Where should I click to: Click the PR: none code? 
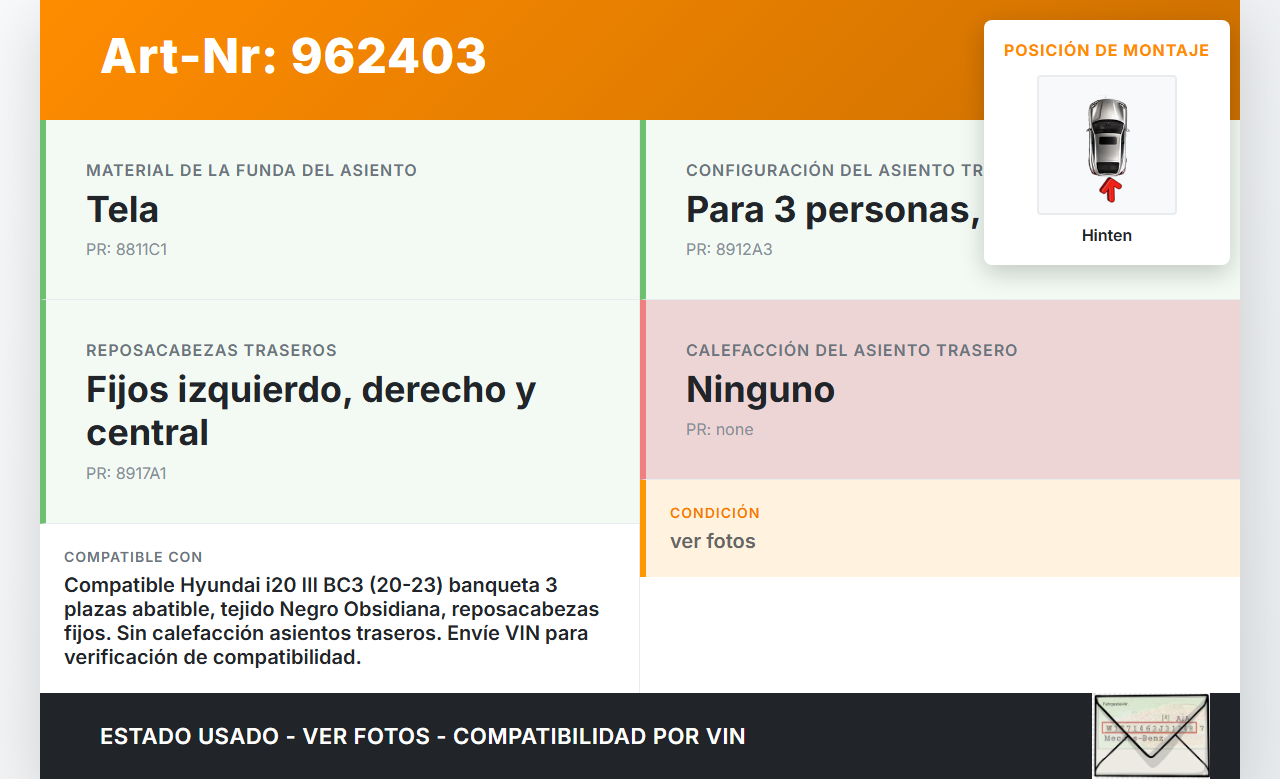tap(720, 429)
